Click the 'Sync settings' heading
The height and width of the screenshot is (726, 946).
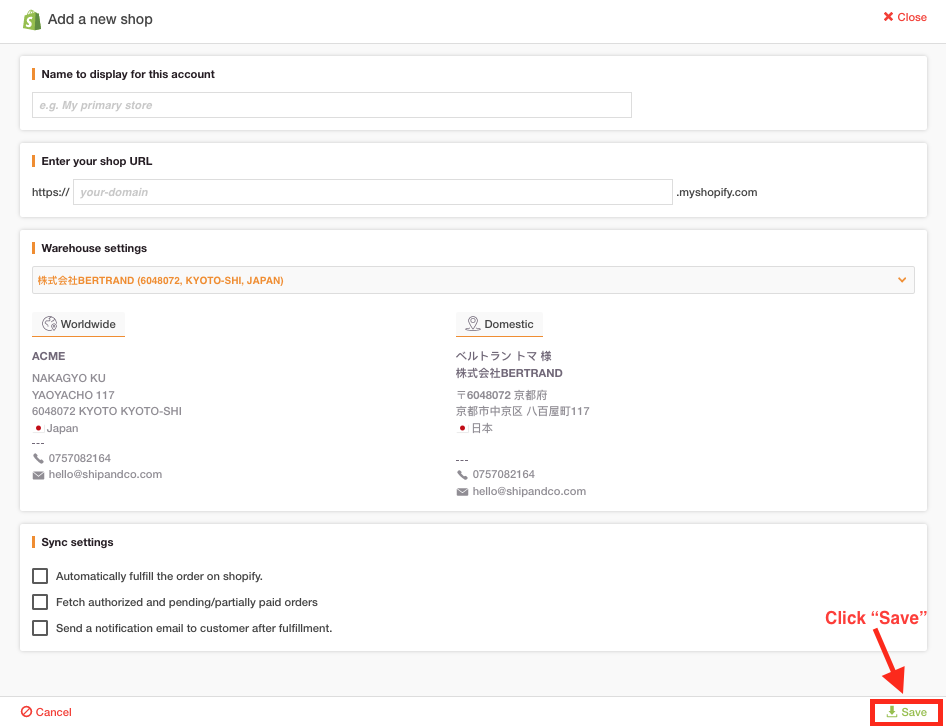point(77,542)
